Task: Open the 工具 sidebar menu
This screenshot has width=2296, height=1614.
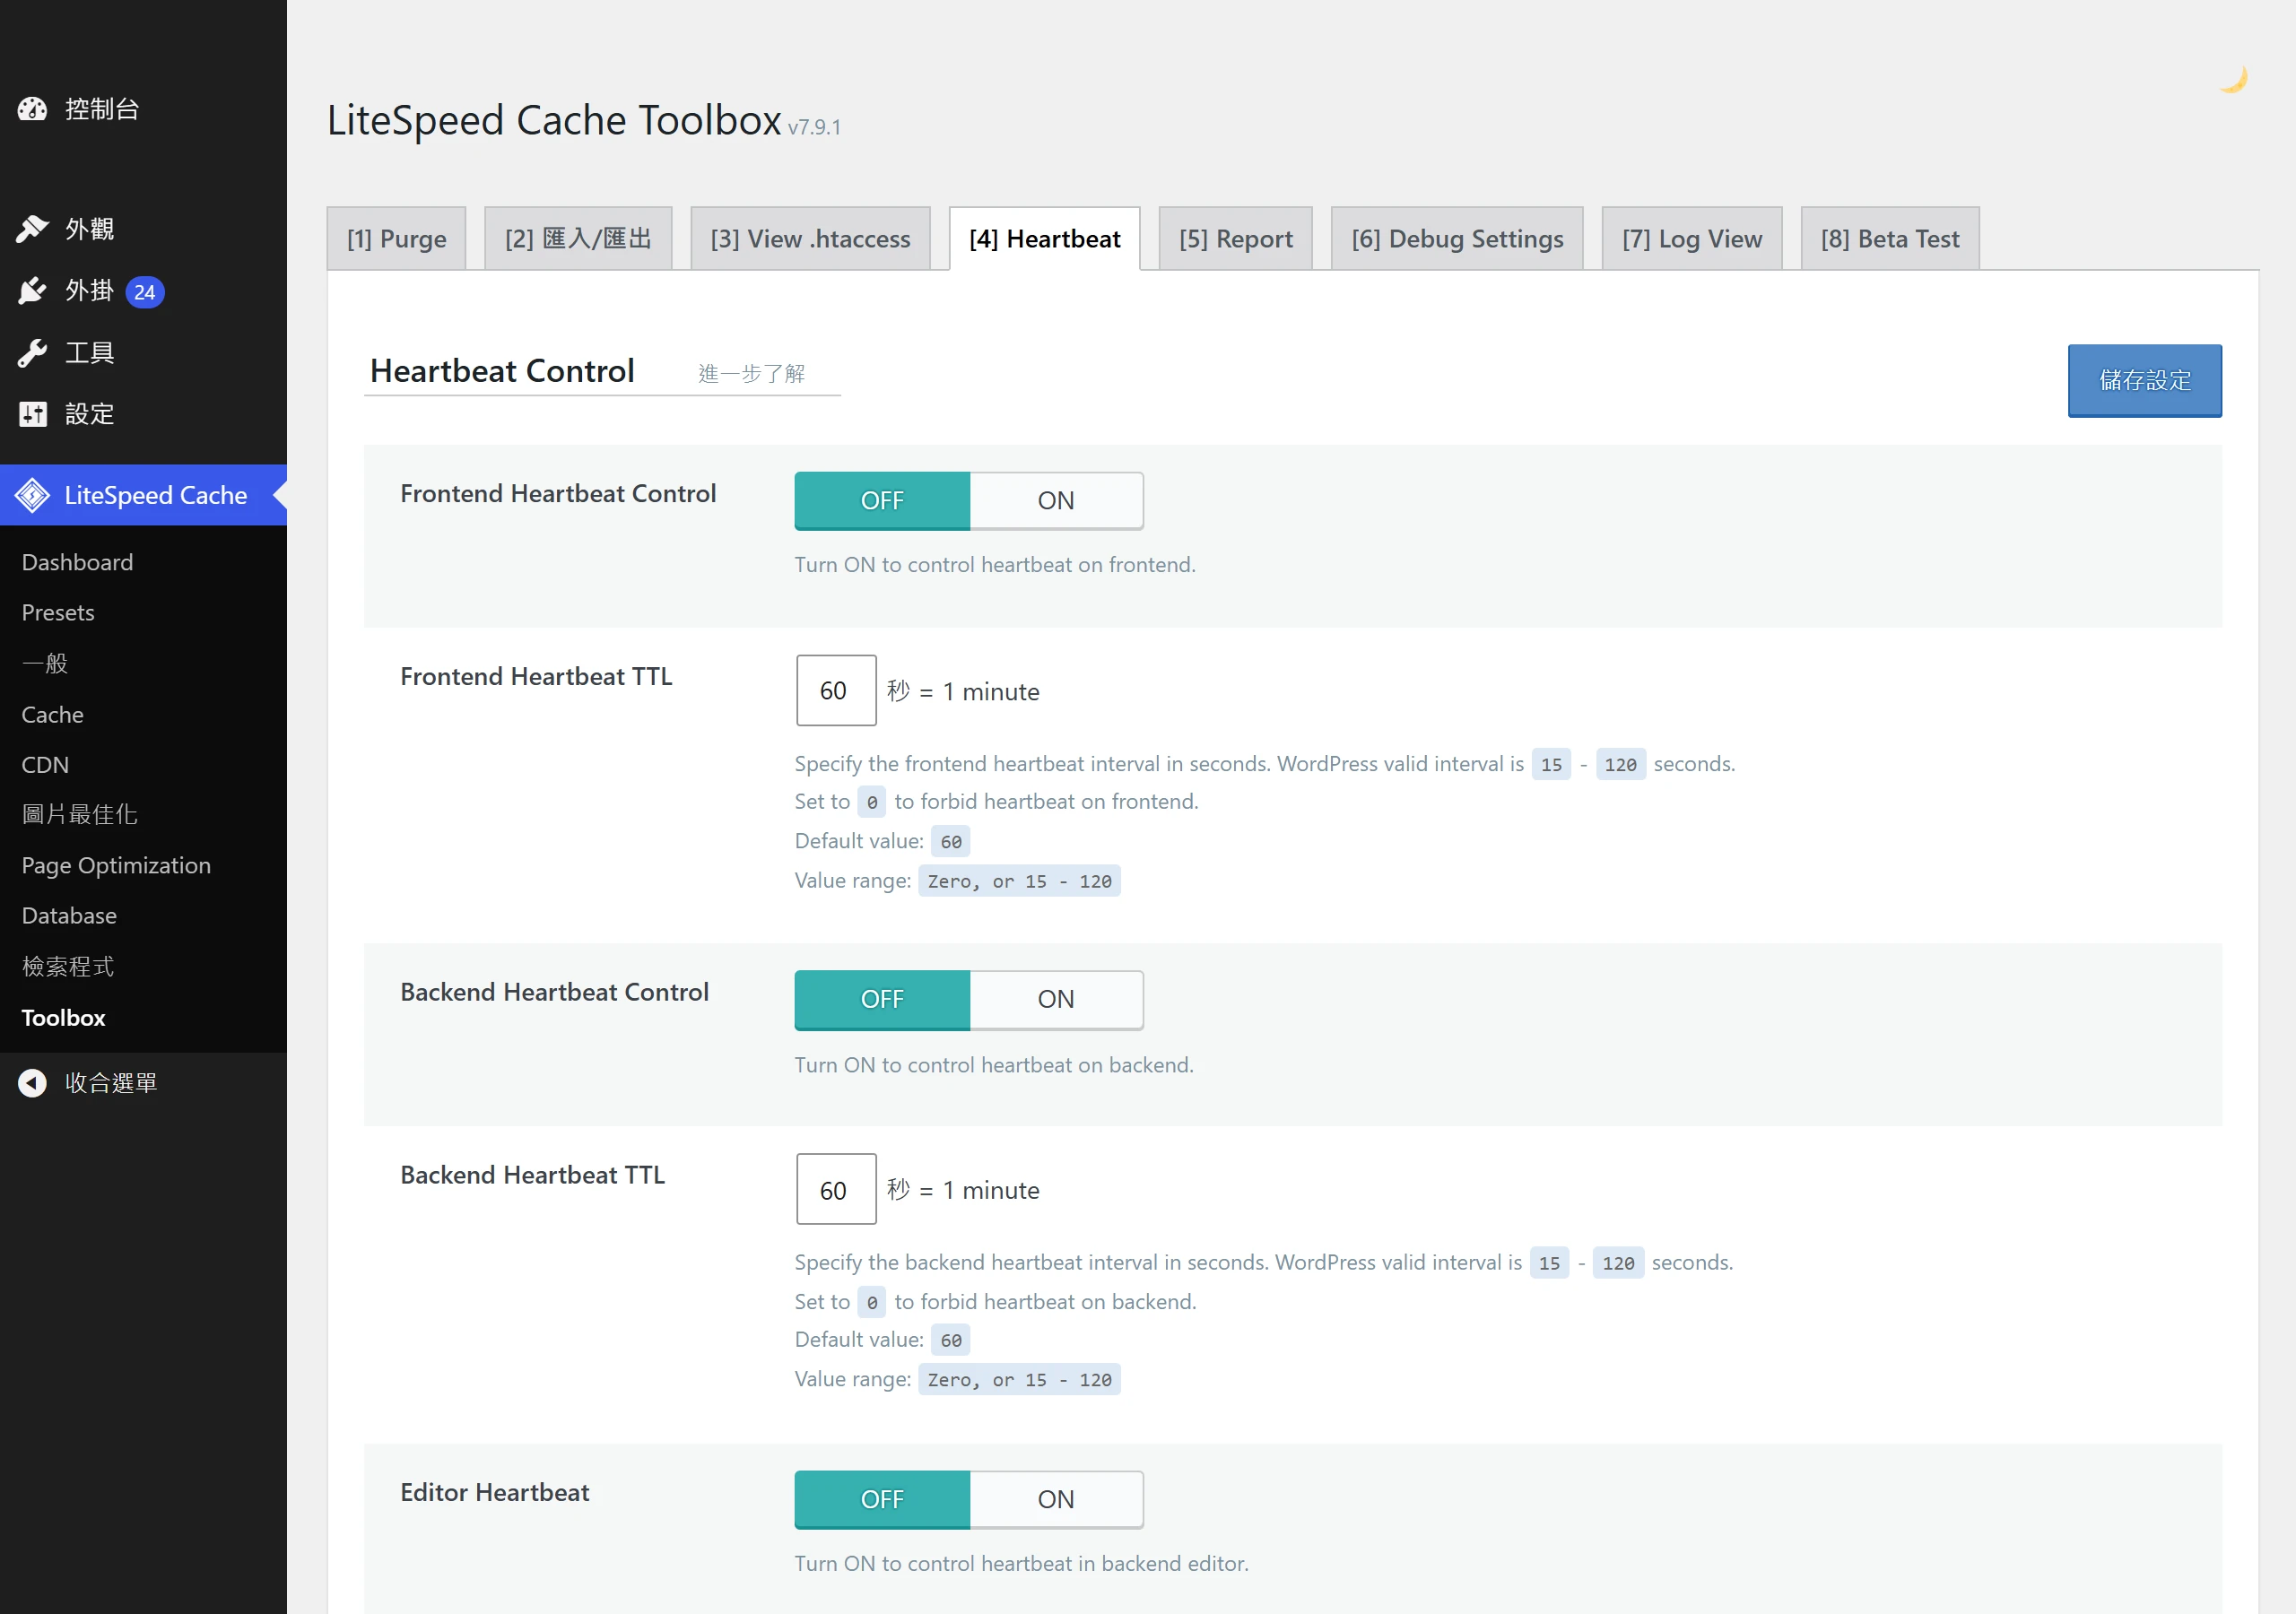Action: (90, 353)
